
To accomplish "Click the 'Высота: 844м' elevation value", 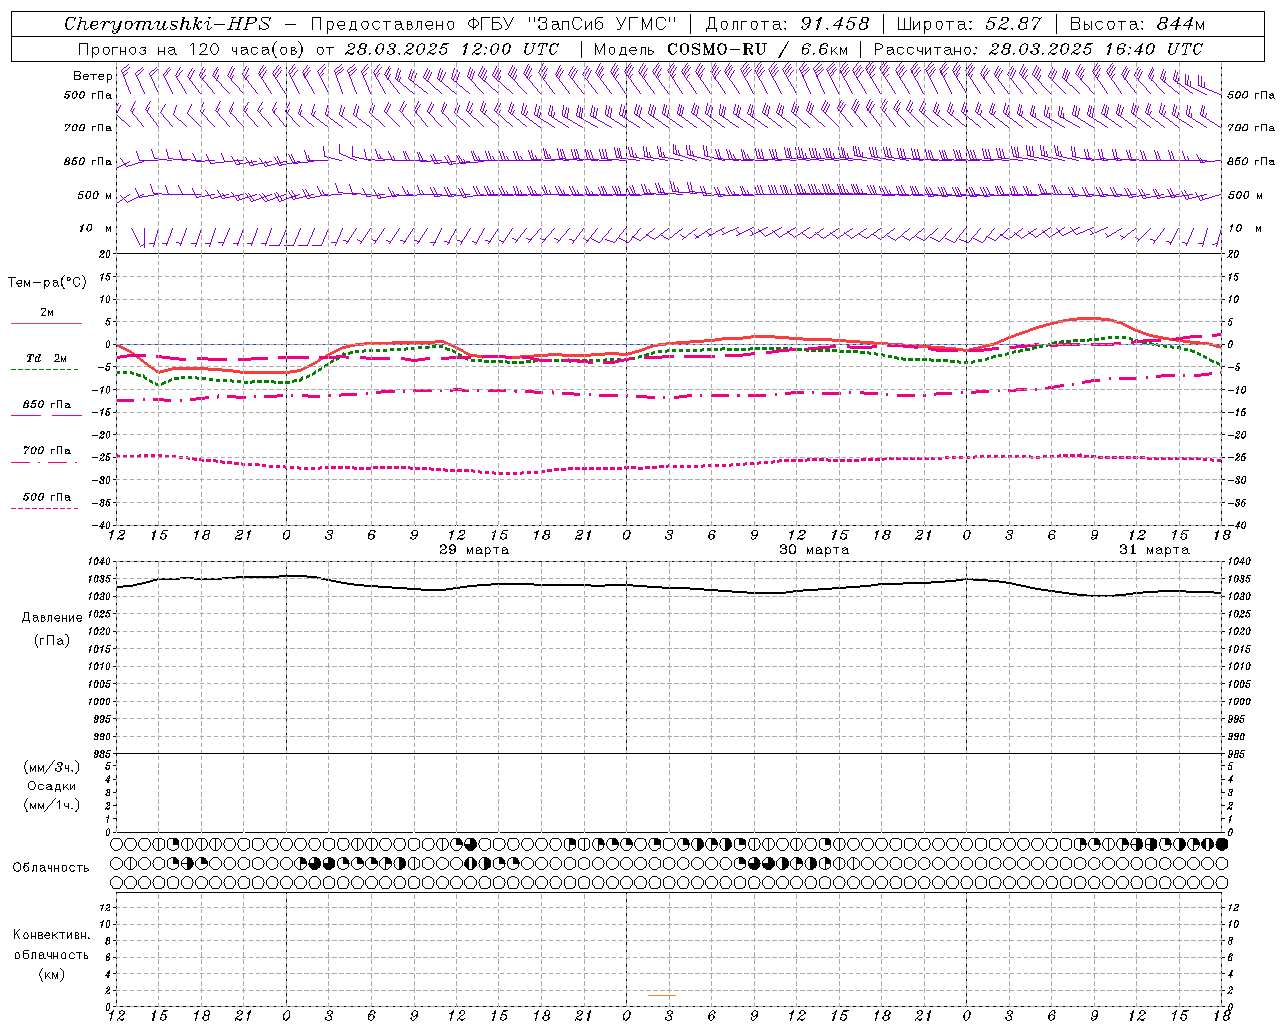I will pos(1137,24).
